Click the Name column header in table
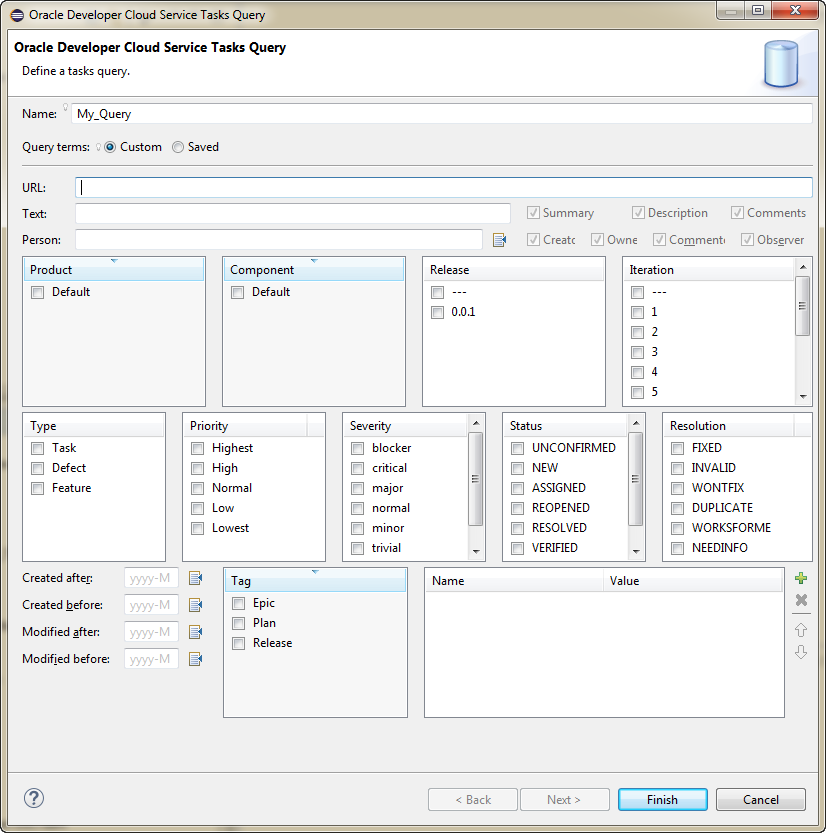 point(514,581)
